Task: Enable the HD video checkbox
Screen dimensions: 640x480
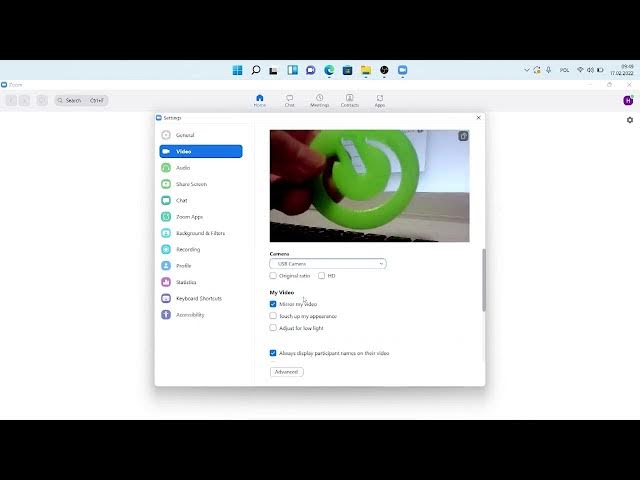Action: [x=321, y=276]
